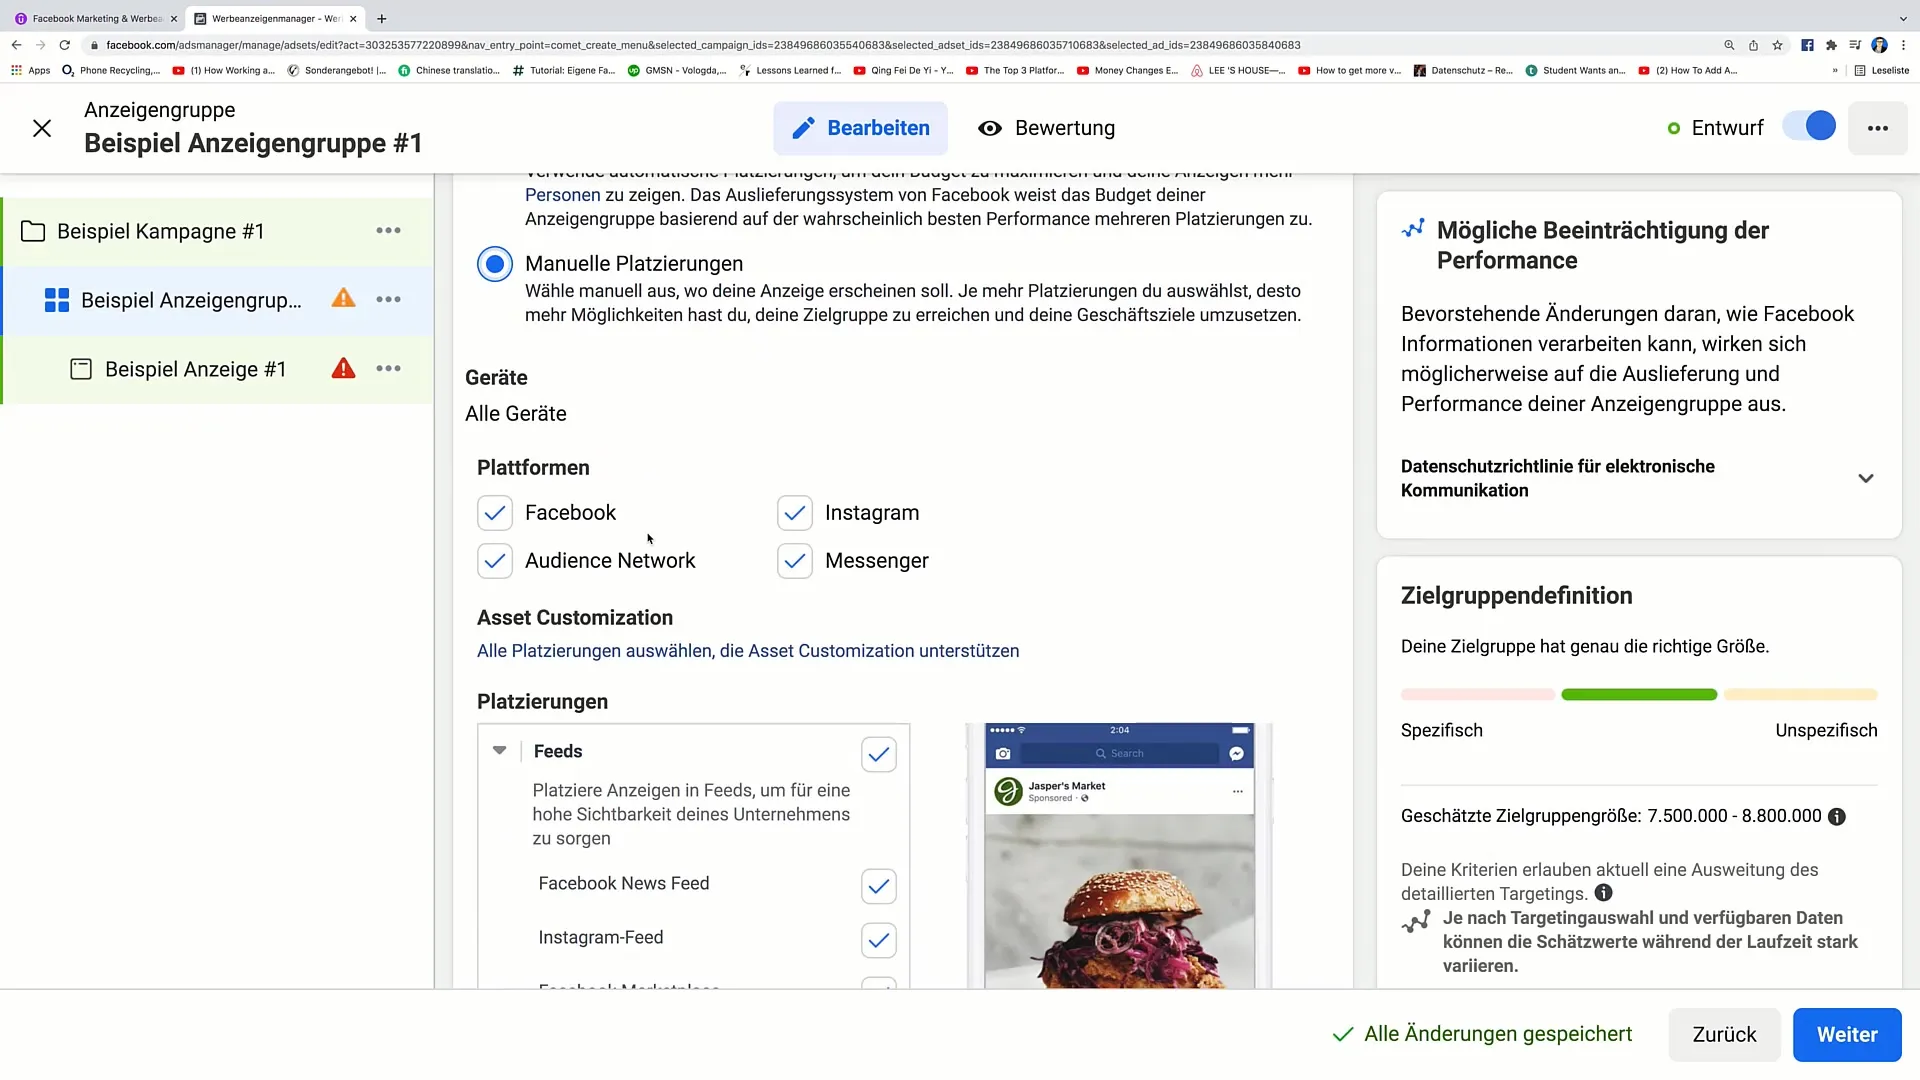The width and height of the screenshot is (1920, 1080).
Task: Uncheck the Instagram platform checkbox
Action: 795,513
